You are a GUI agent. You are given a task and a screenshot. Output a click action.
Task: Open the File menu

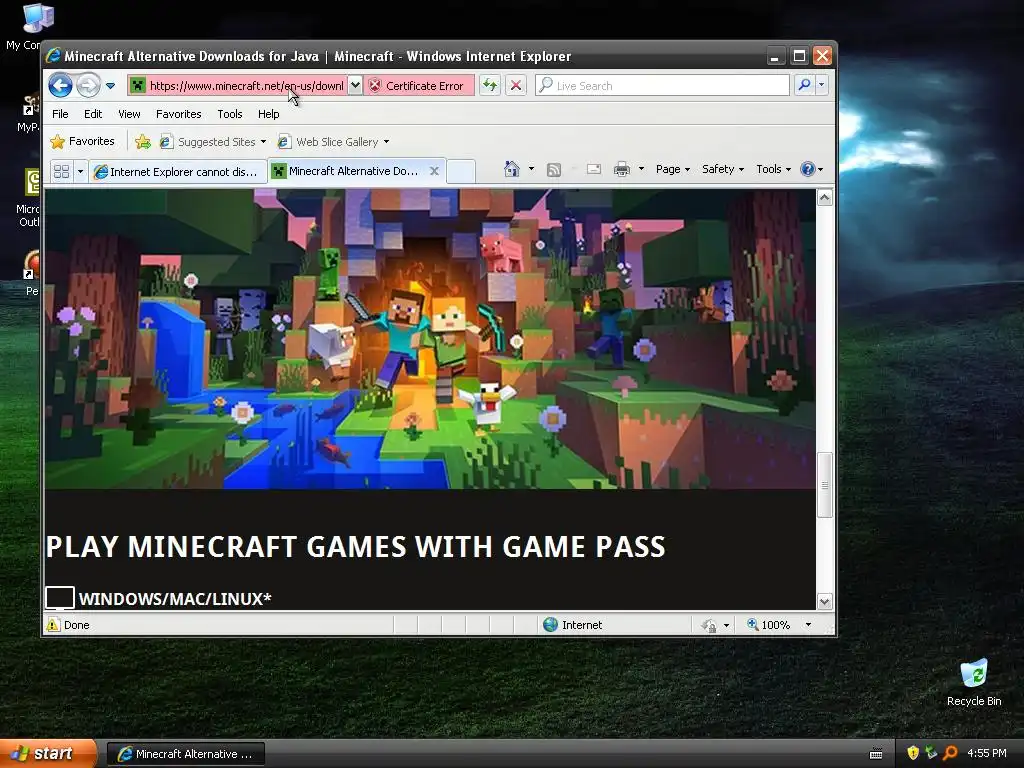(x=60, y=114)
